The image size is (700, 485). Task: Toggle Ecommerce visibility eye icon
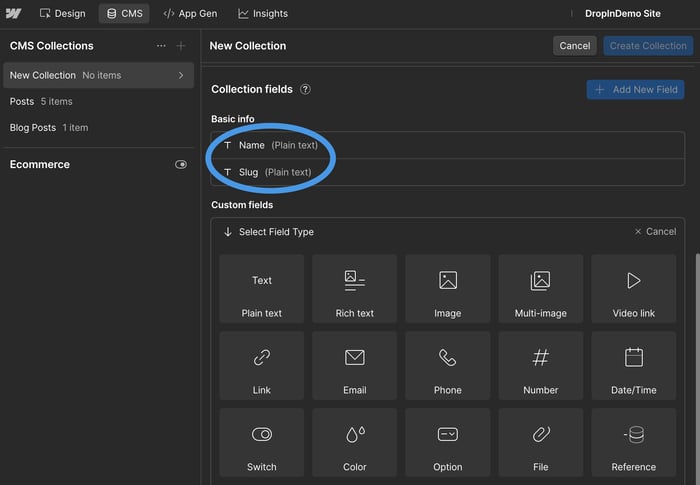tap(181, 164)
